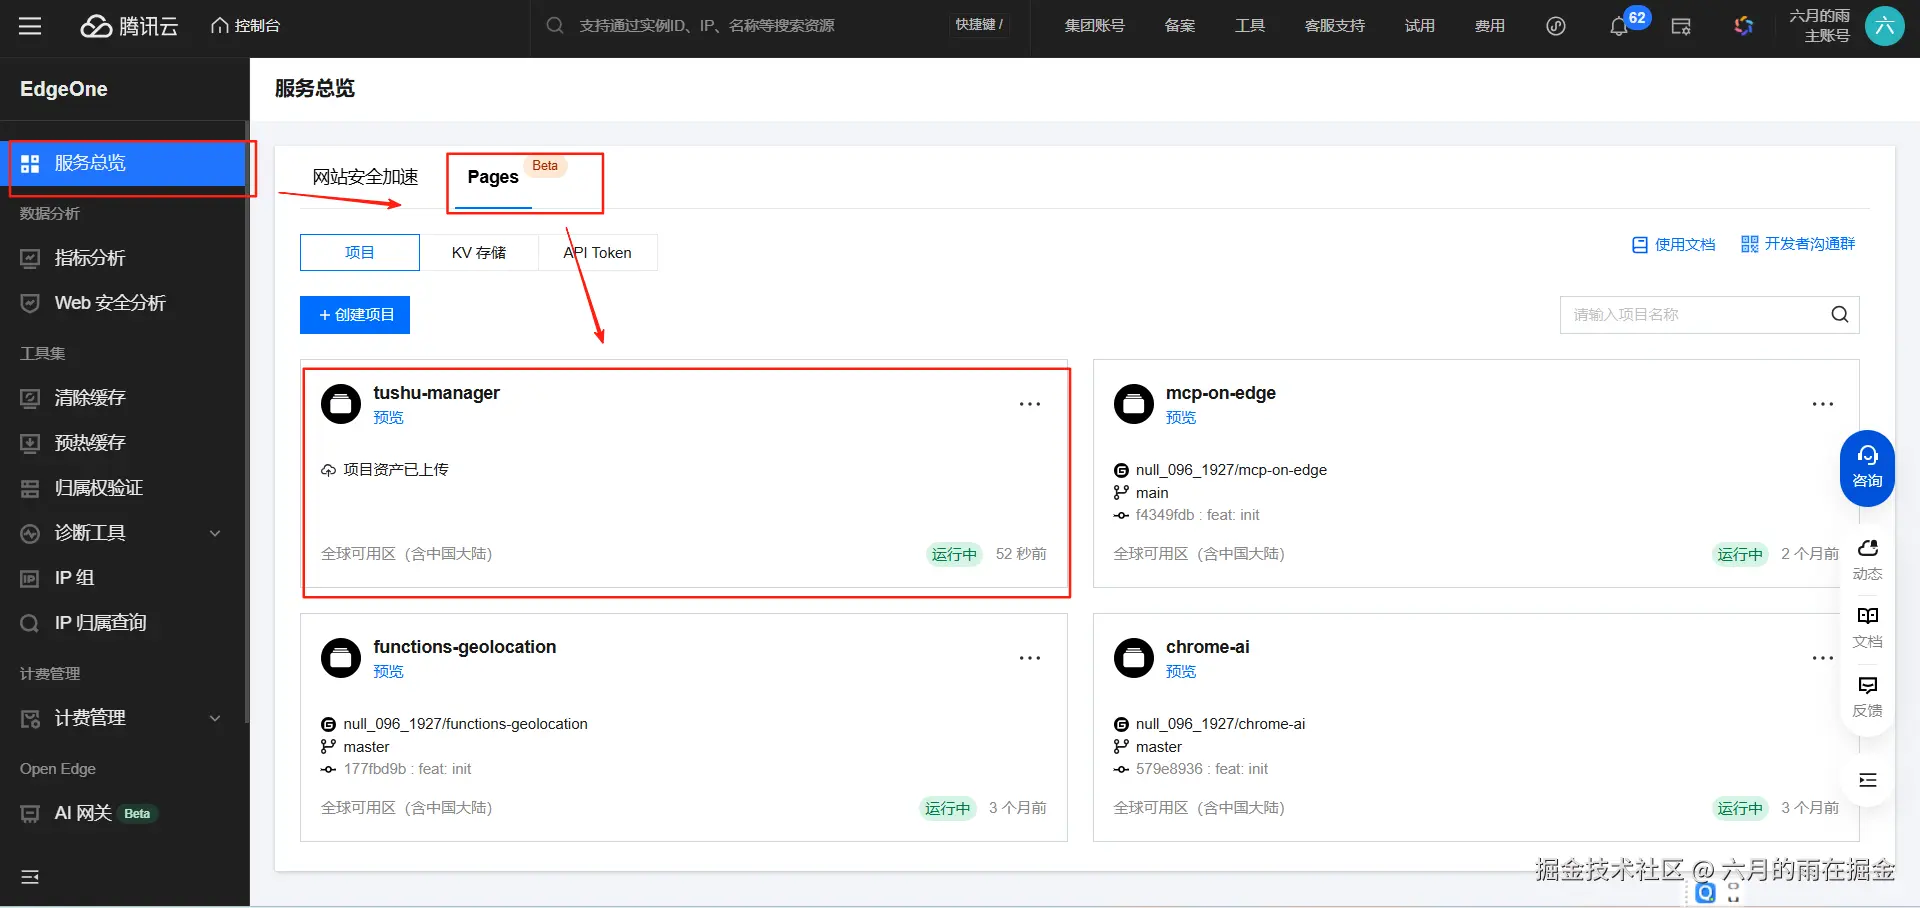Open the null_096_1927/mcp-on-edge repository text
This screenshot has width=1920, height=908.
(1231, 470)
